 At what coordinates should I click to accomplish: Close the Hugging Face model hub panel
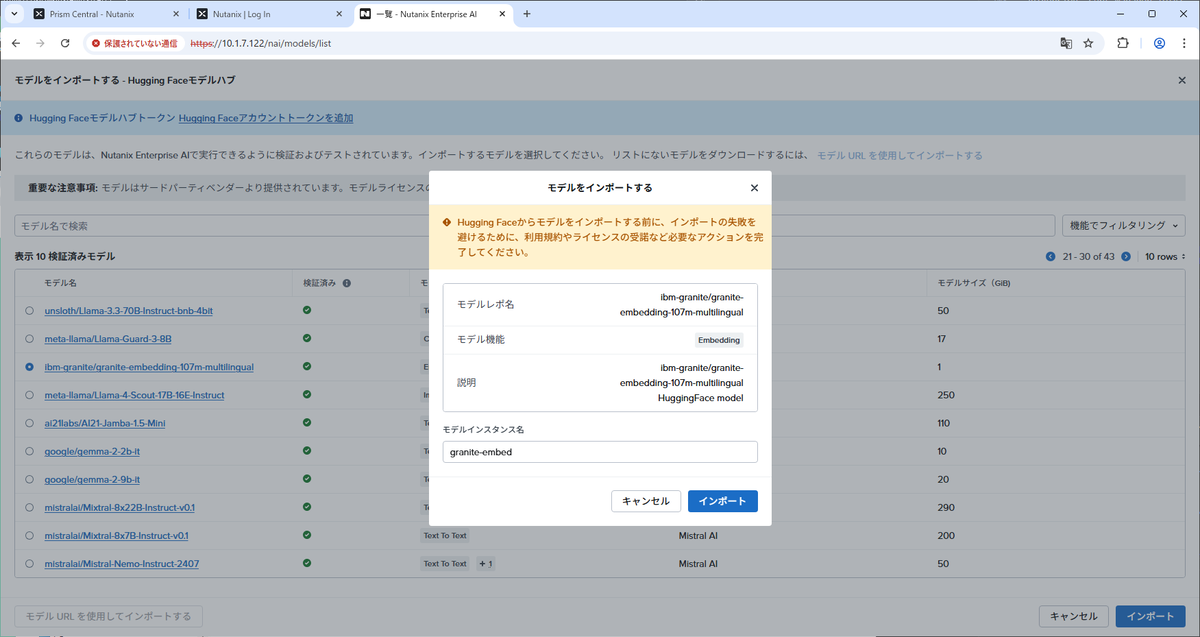coord(1182,80)
